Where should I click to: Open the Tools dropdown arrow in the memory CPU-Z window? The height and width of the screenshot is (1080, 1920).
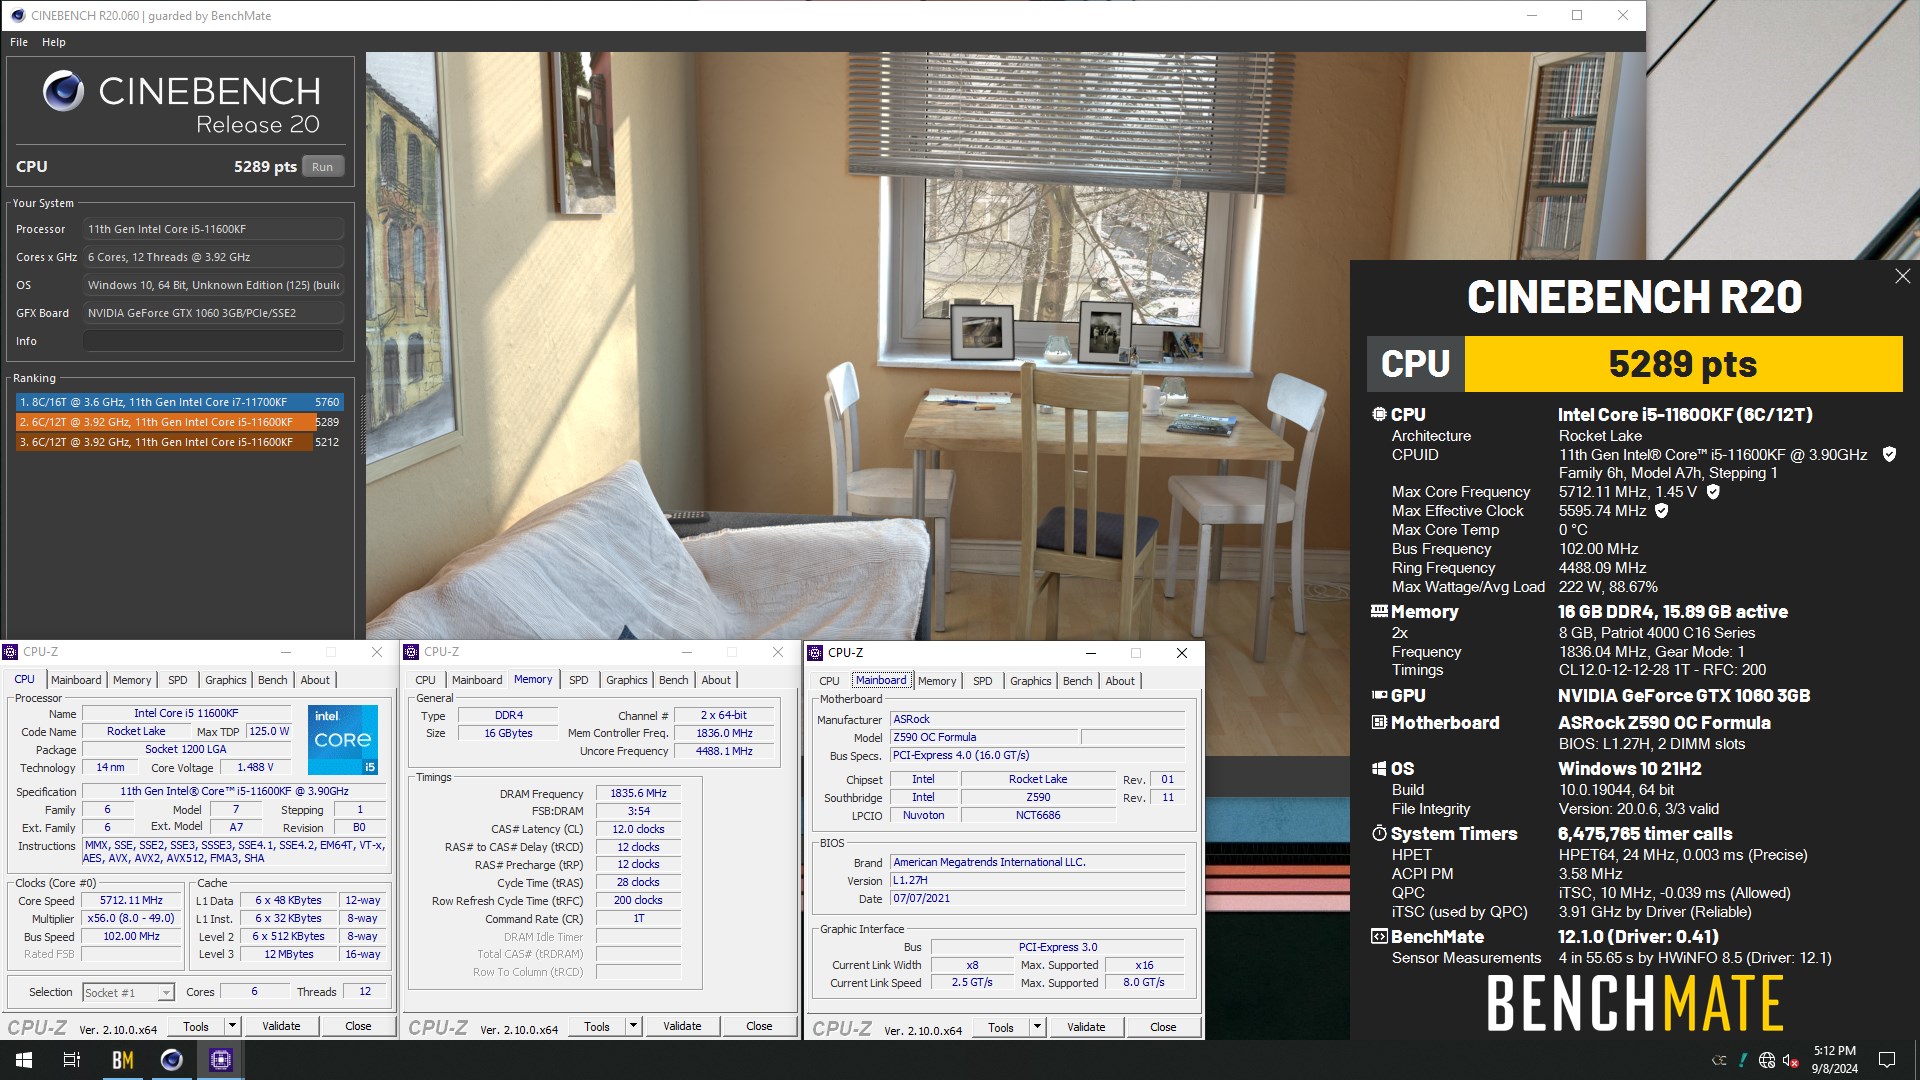tap(633, 1026)
